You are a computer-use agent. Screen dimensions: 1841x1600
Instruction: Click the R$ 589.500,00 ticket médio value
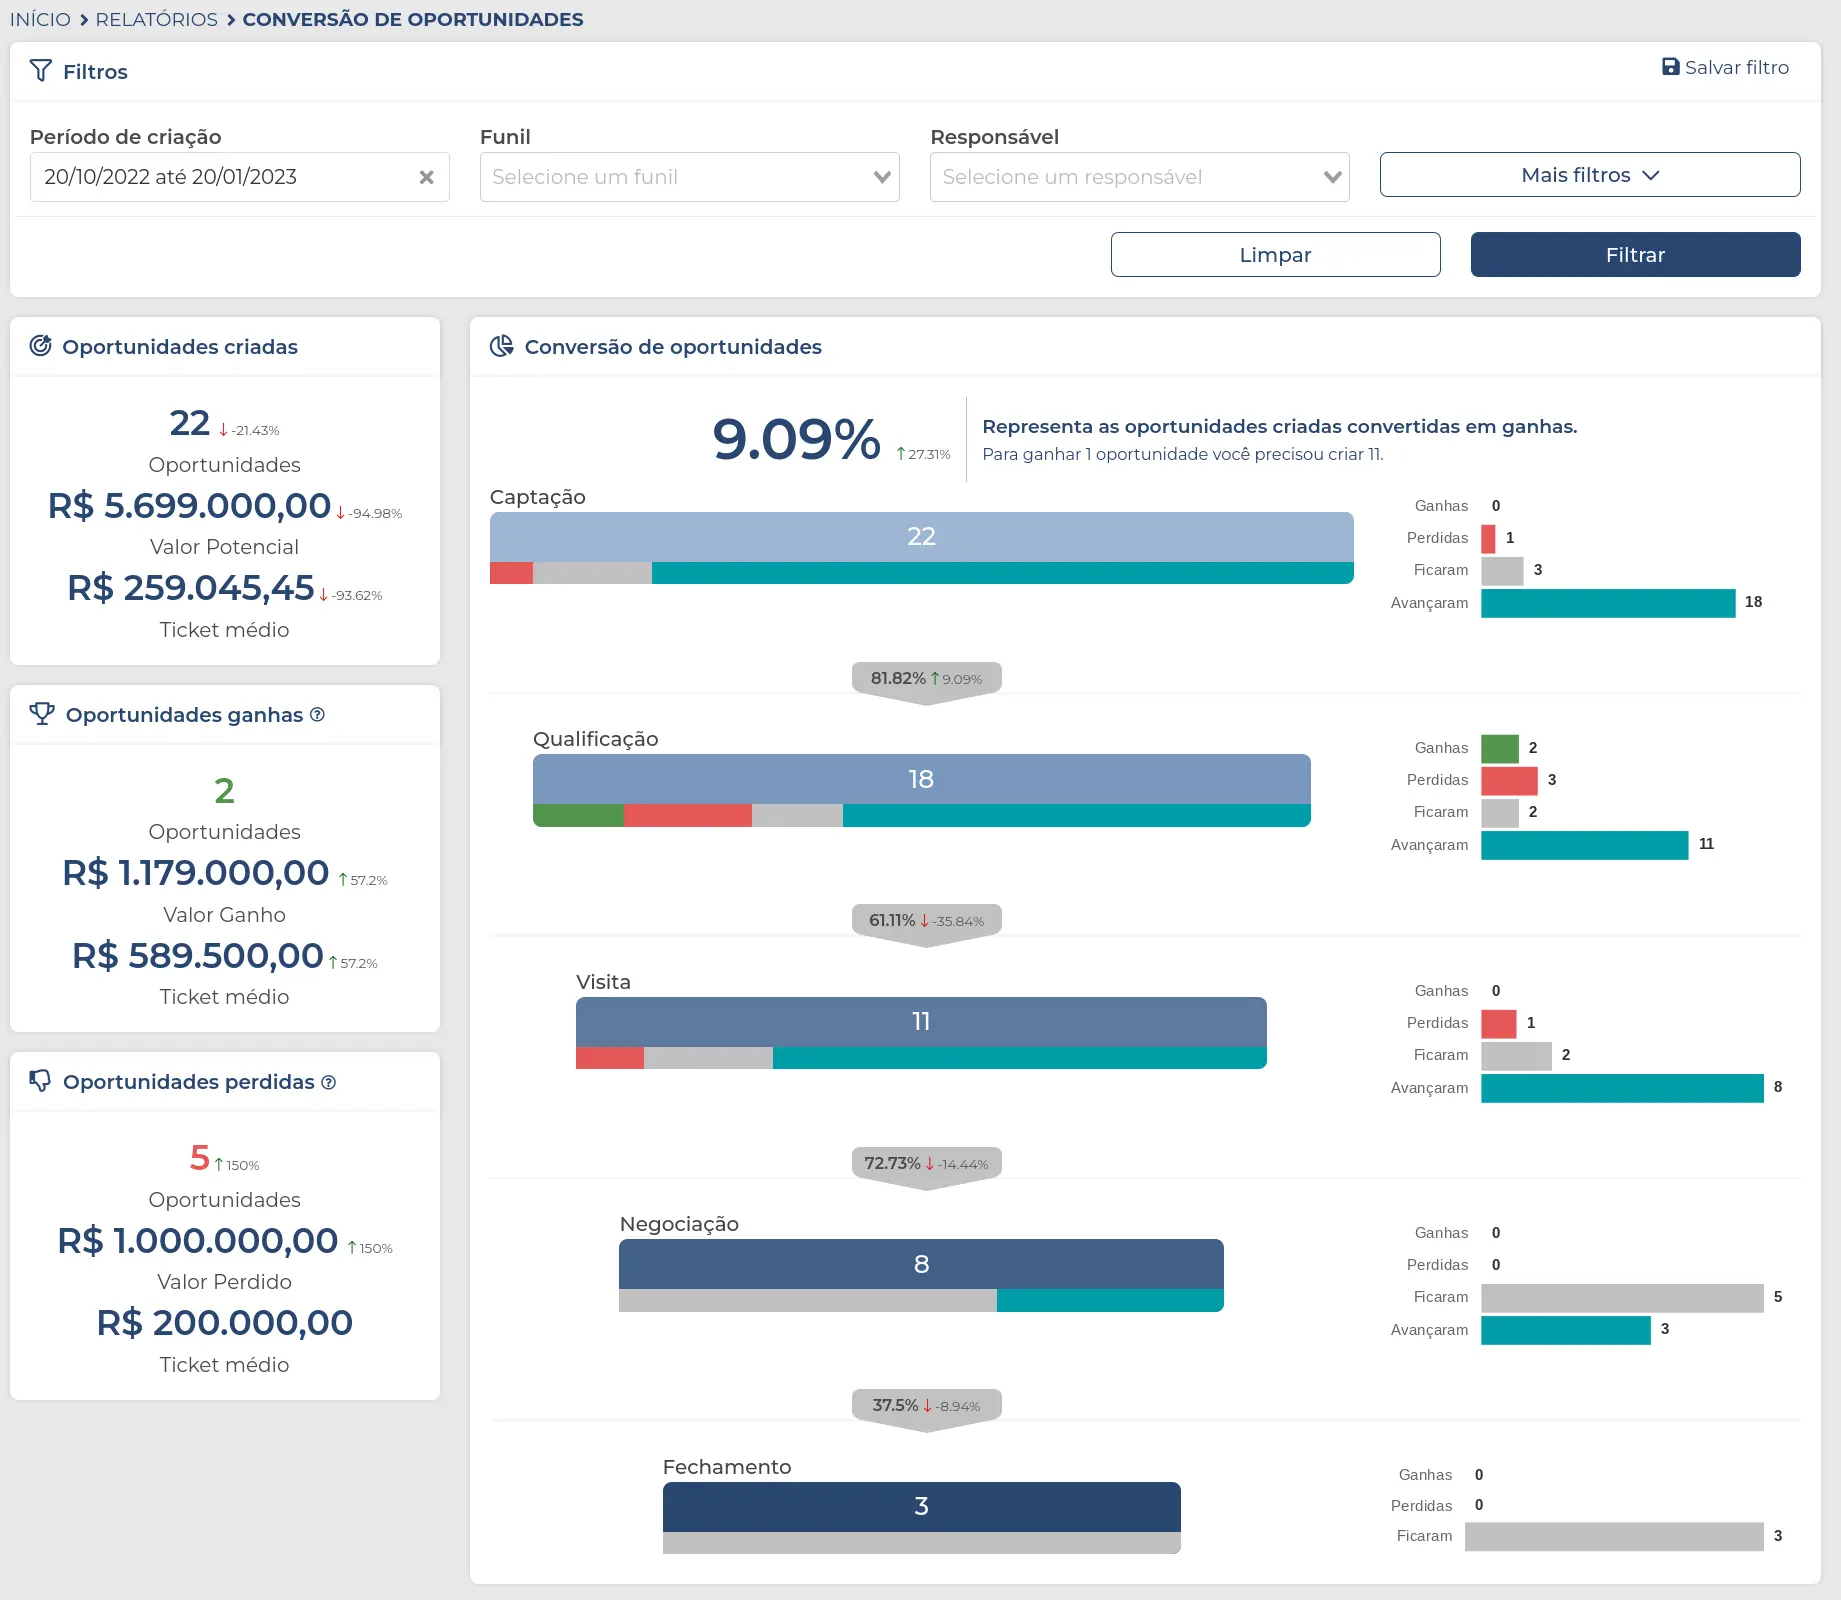[x=198, y=956]
